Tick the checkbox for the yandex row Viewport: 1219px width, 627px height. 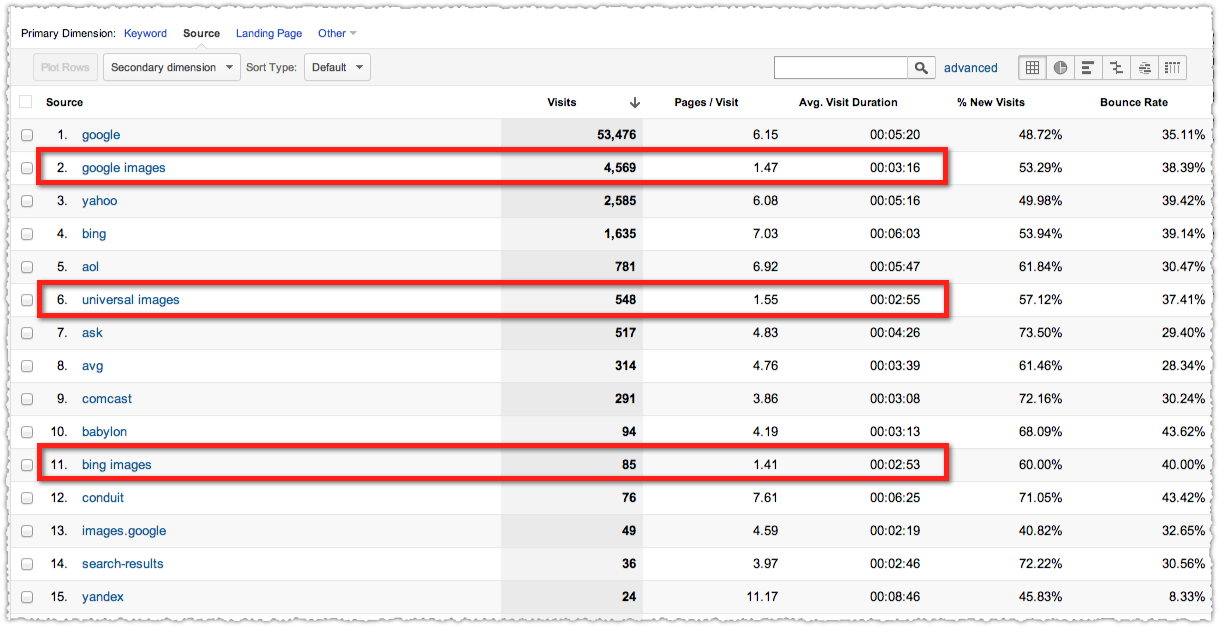coord(27,597)
